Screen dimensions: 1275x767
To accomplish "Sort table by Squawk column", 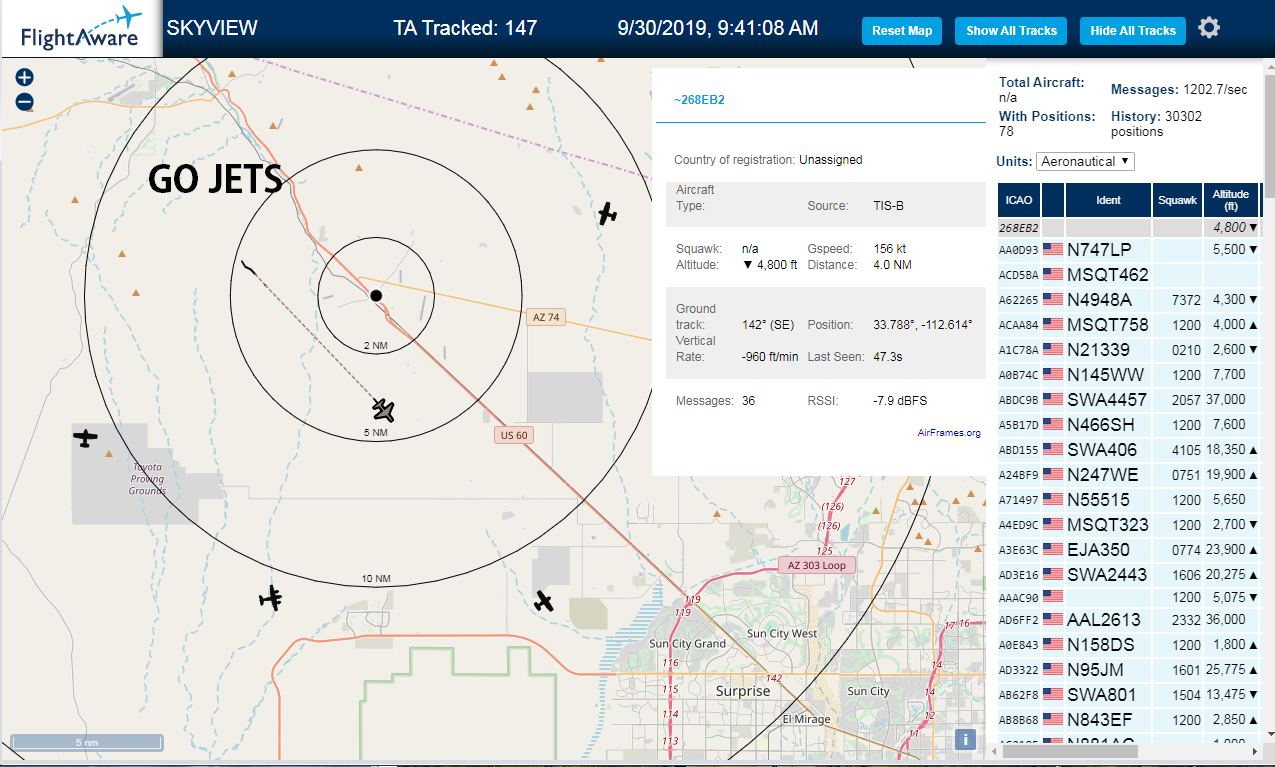I will point(1177,200).
